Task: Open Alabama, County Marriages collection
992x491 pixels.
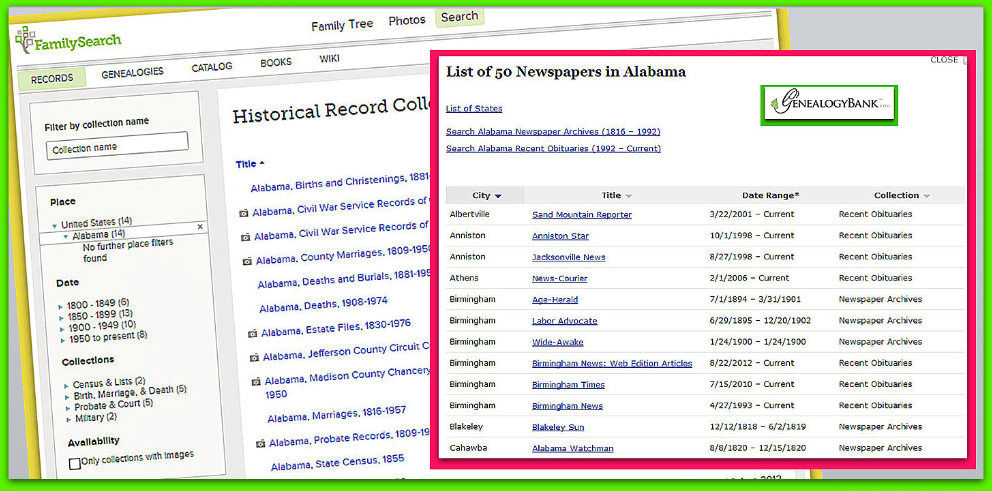Action: [x=343, y=254]
